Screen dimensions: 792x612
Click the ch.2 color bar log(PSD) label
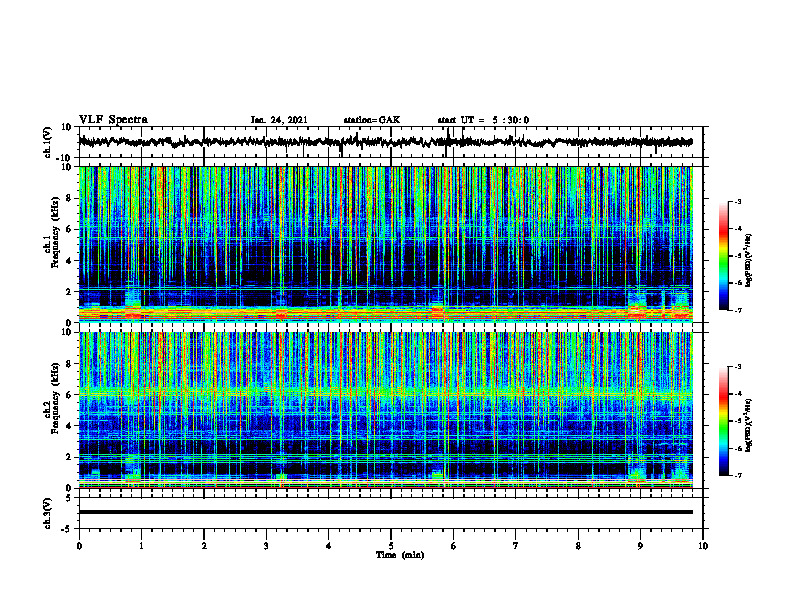pyautogui.click(x=748, y=425)
